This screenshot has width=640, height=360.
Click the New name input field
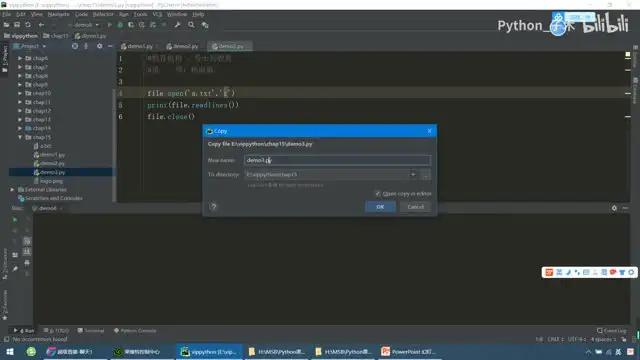point(337,160)
